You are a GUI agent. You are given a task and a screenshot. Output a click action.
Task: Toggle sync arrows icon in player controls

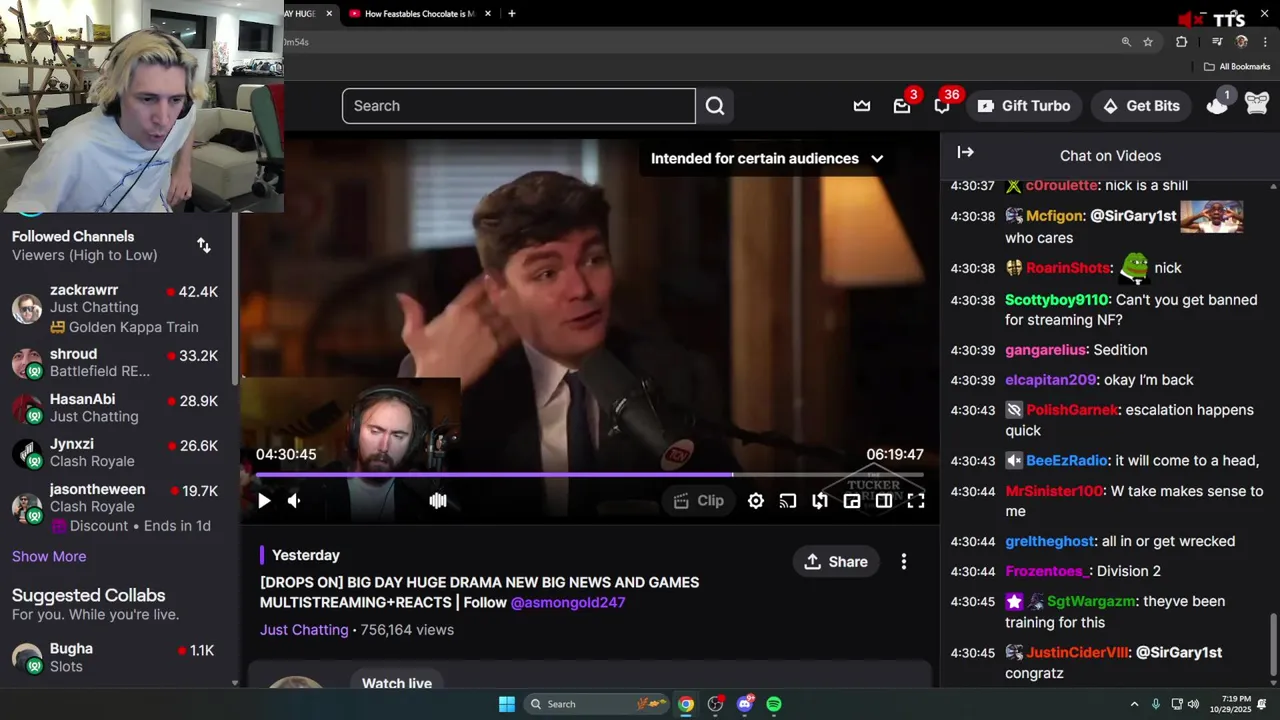click(820, 501)
